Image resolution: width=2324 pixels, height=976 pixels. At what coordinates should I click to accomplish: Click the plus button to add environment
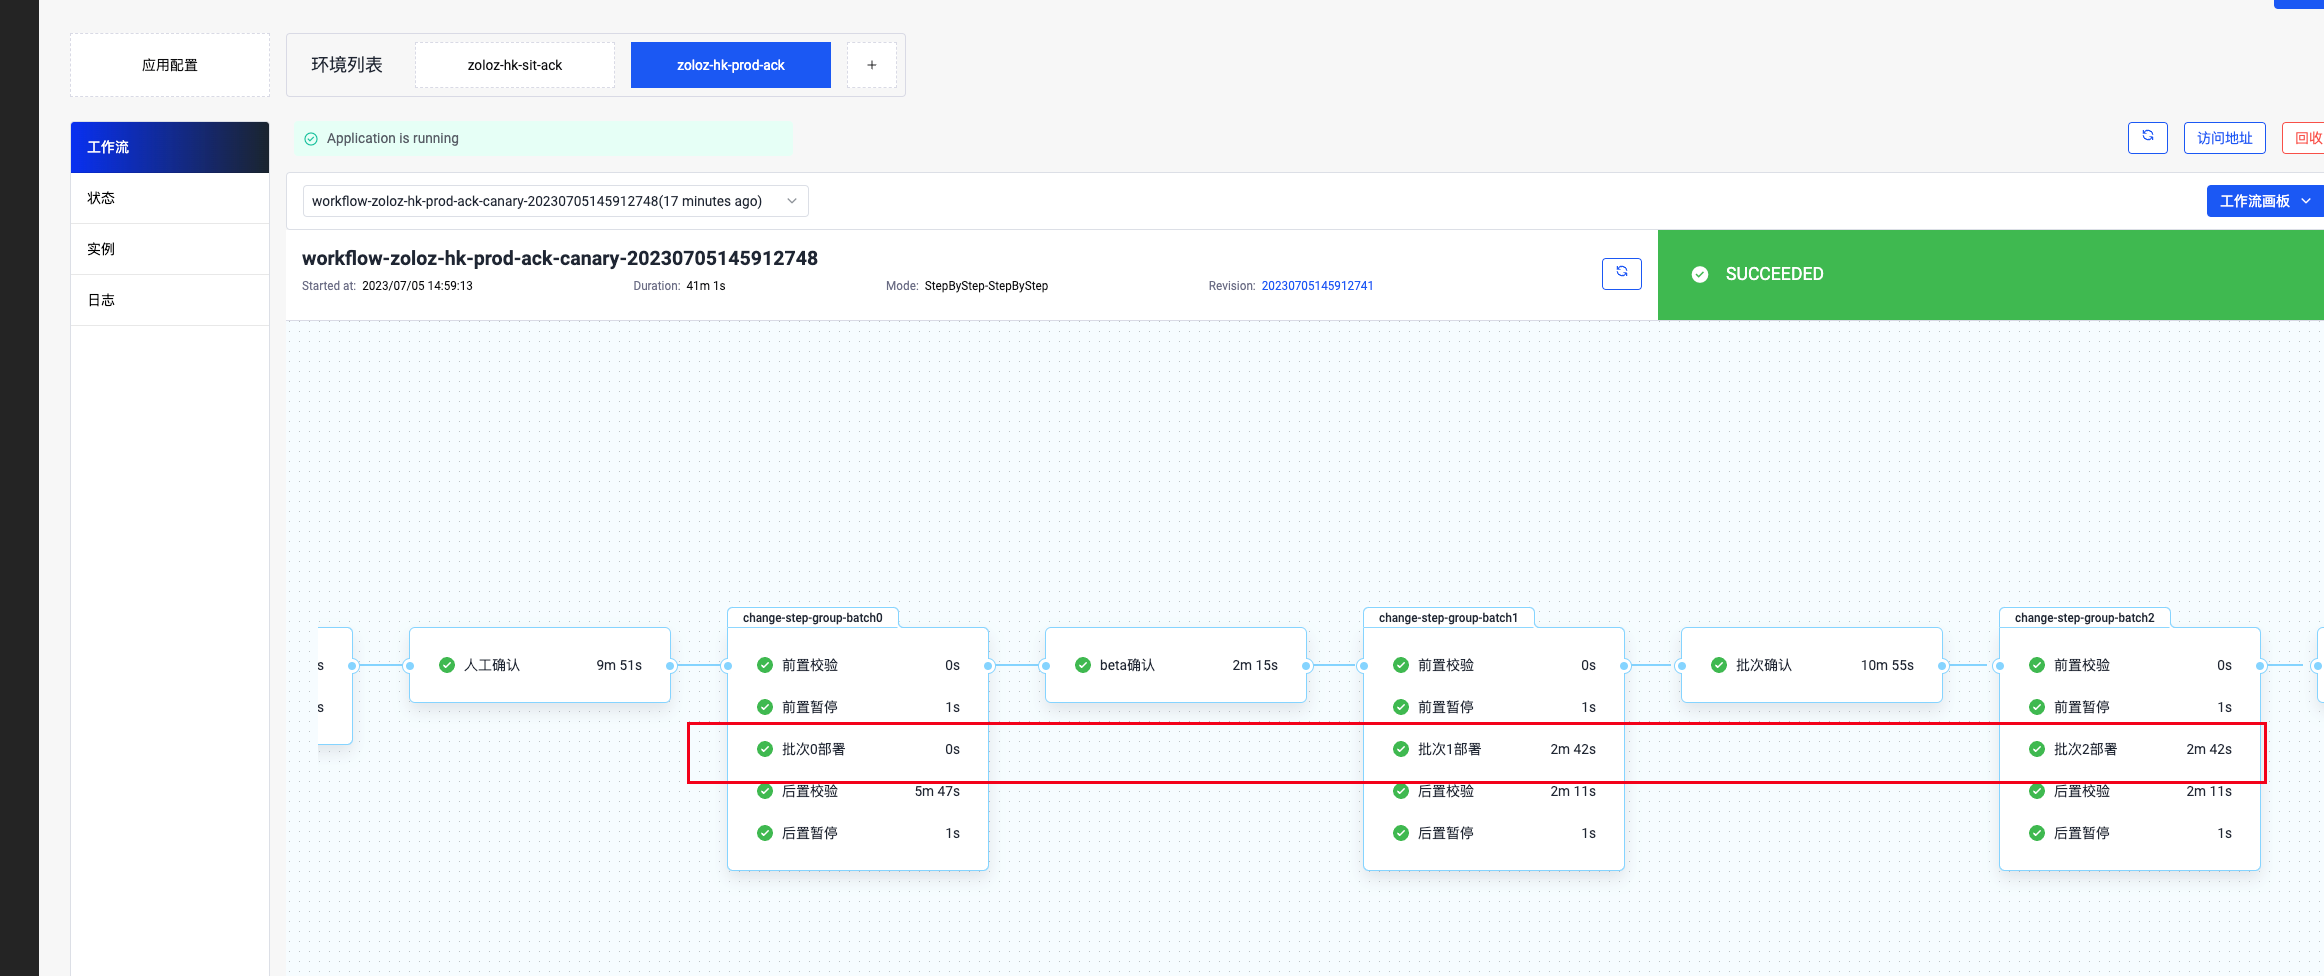point(871,65)
